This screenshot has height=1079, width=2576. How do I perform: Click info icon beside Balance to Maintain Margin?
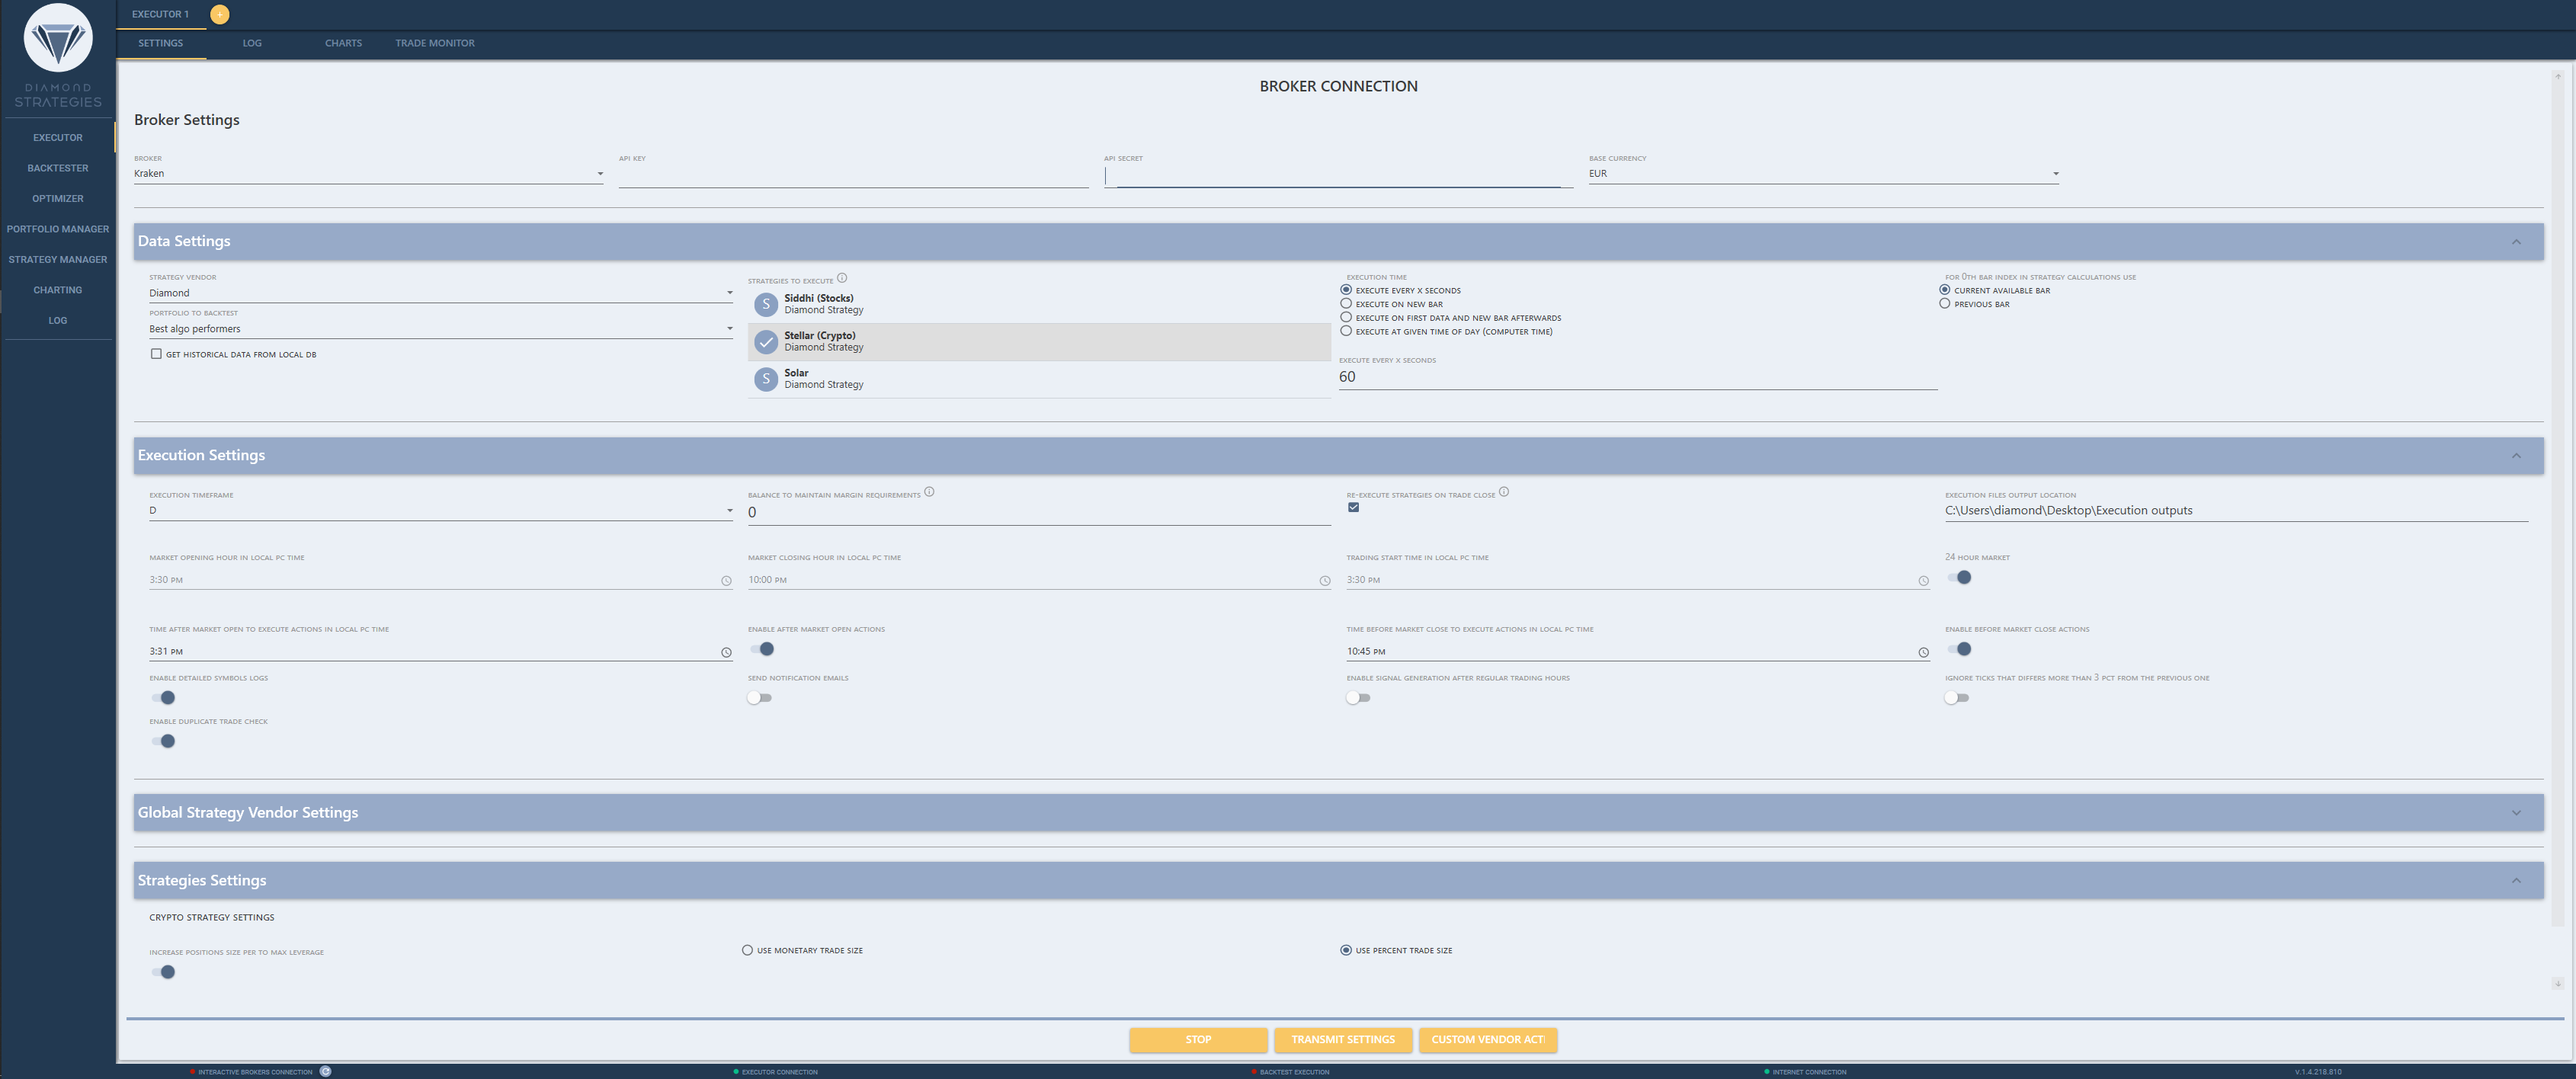click(x=929, y=492)
